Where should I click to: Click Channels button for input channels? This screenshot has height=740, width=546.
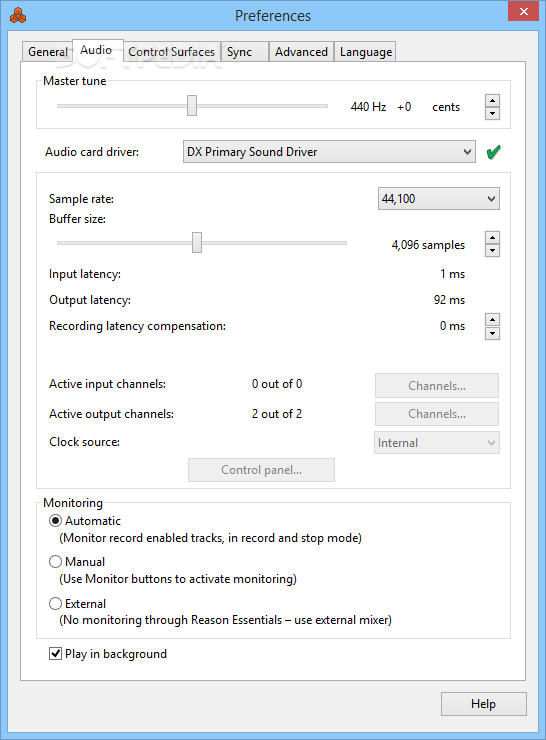coord(437,386)
